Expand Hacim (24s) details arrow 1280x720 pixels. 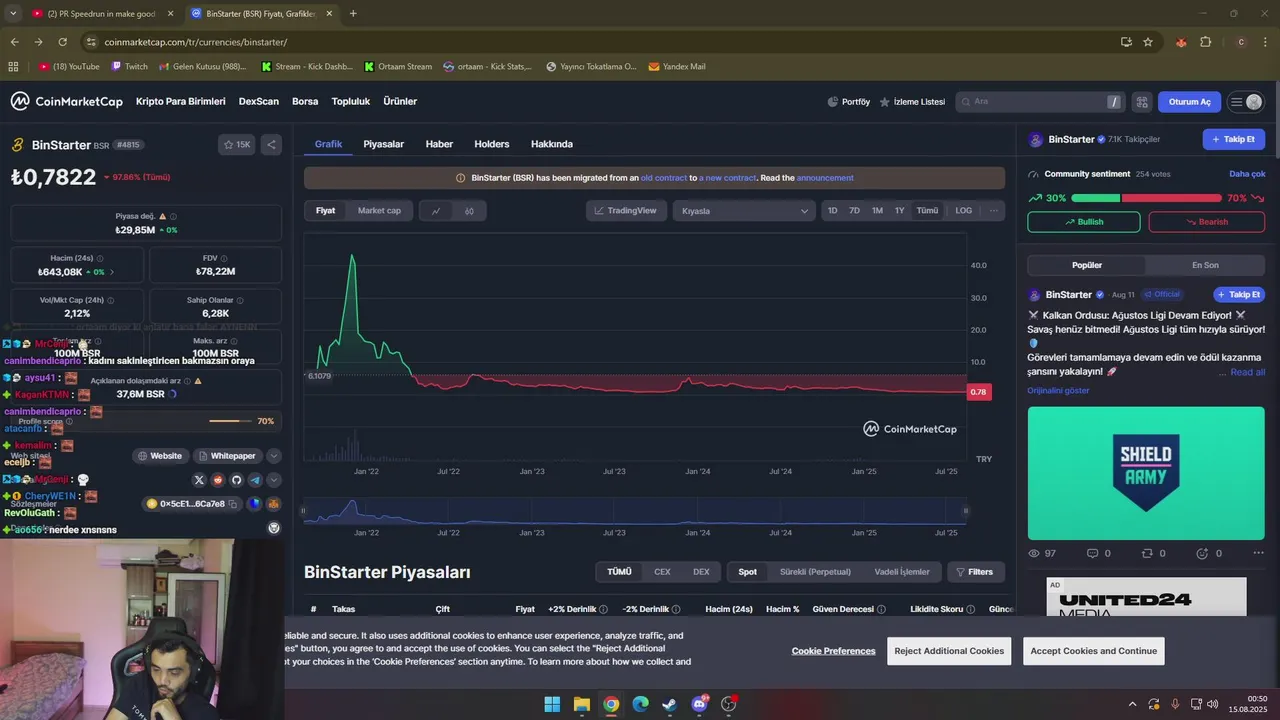[x=112, y=272]
